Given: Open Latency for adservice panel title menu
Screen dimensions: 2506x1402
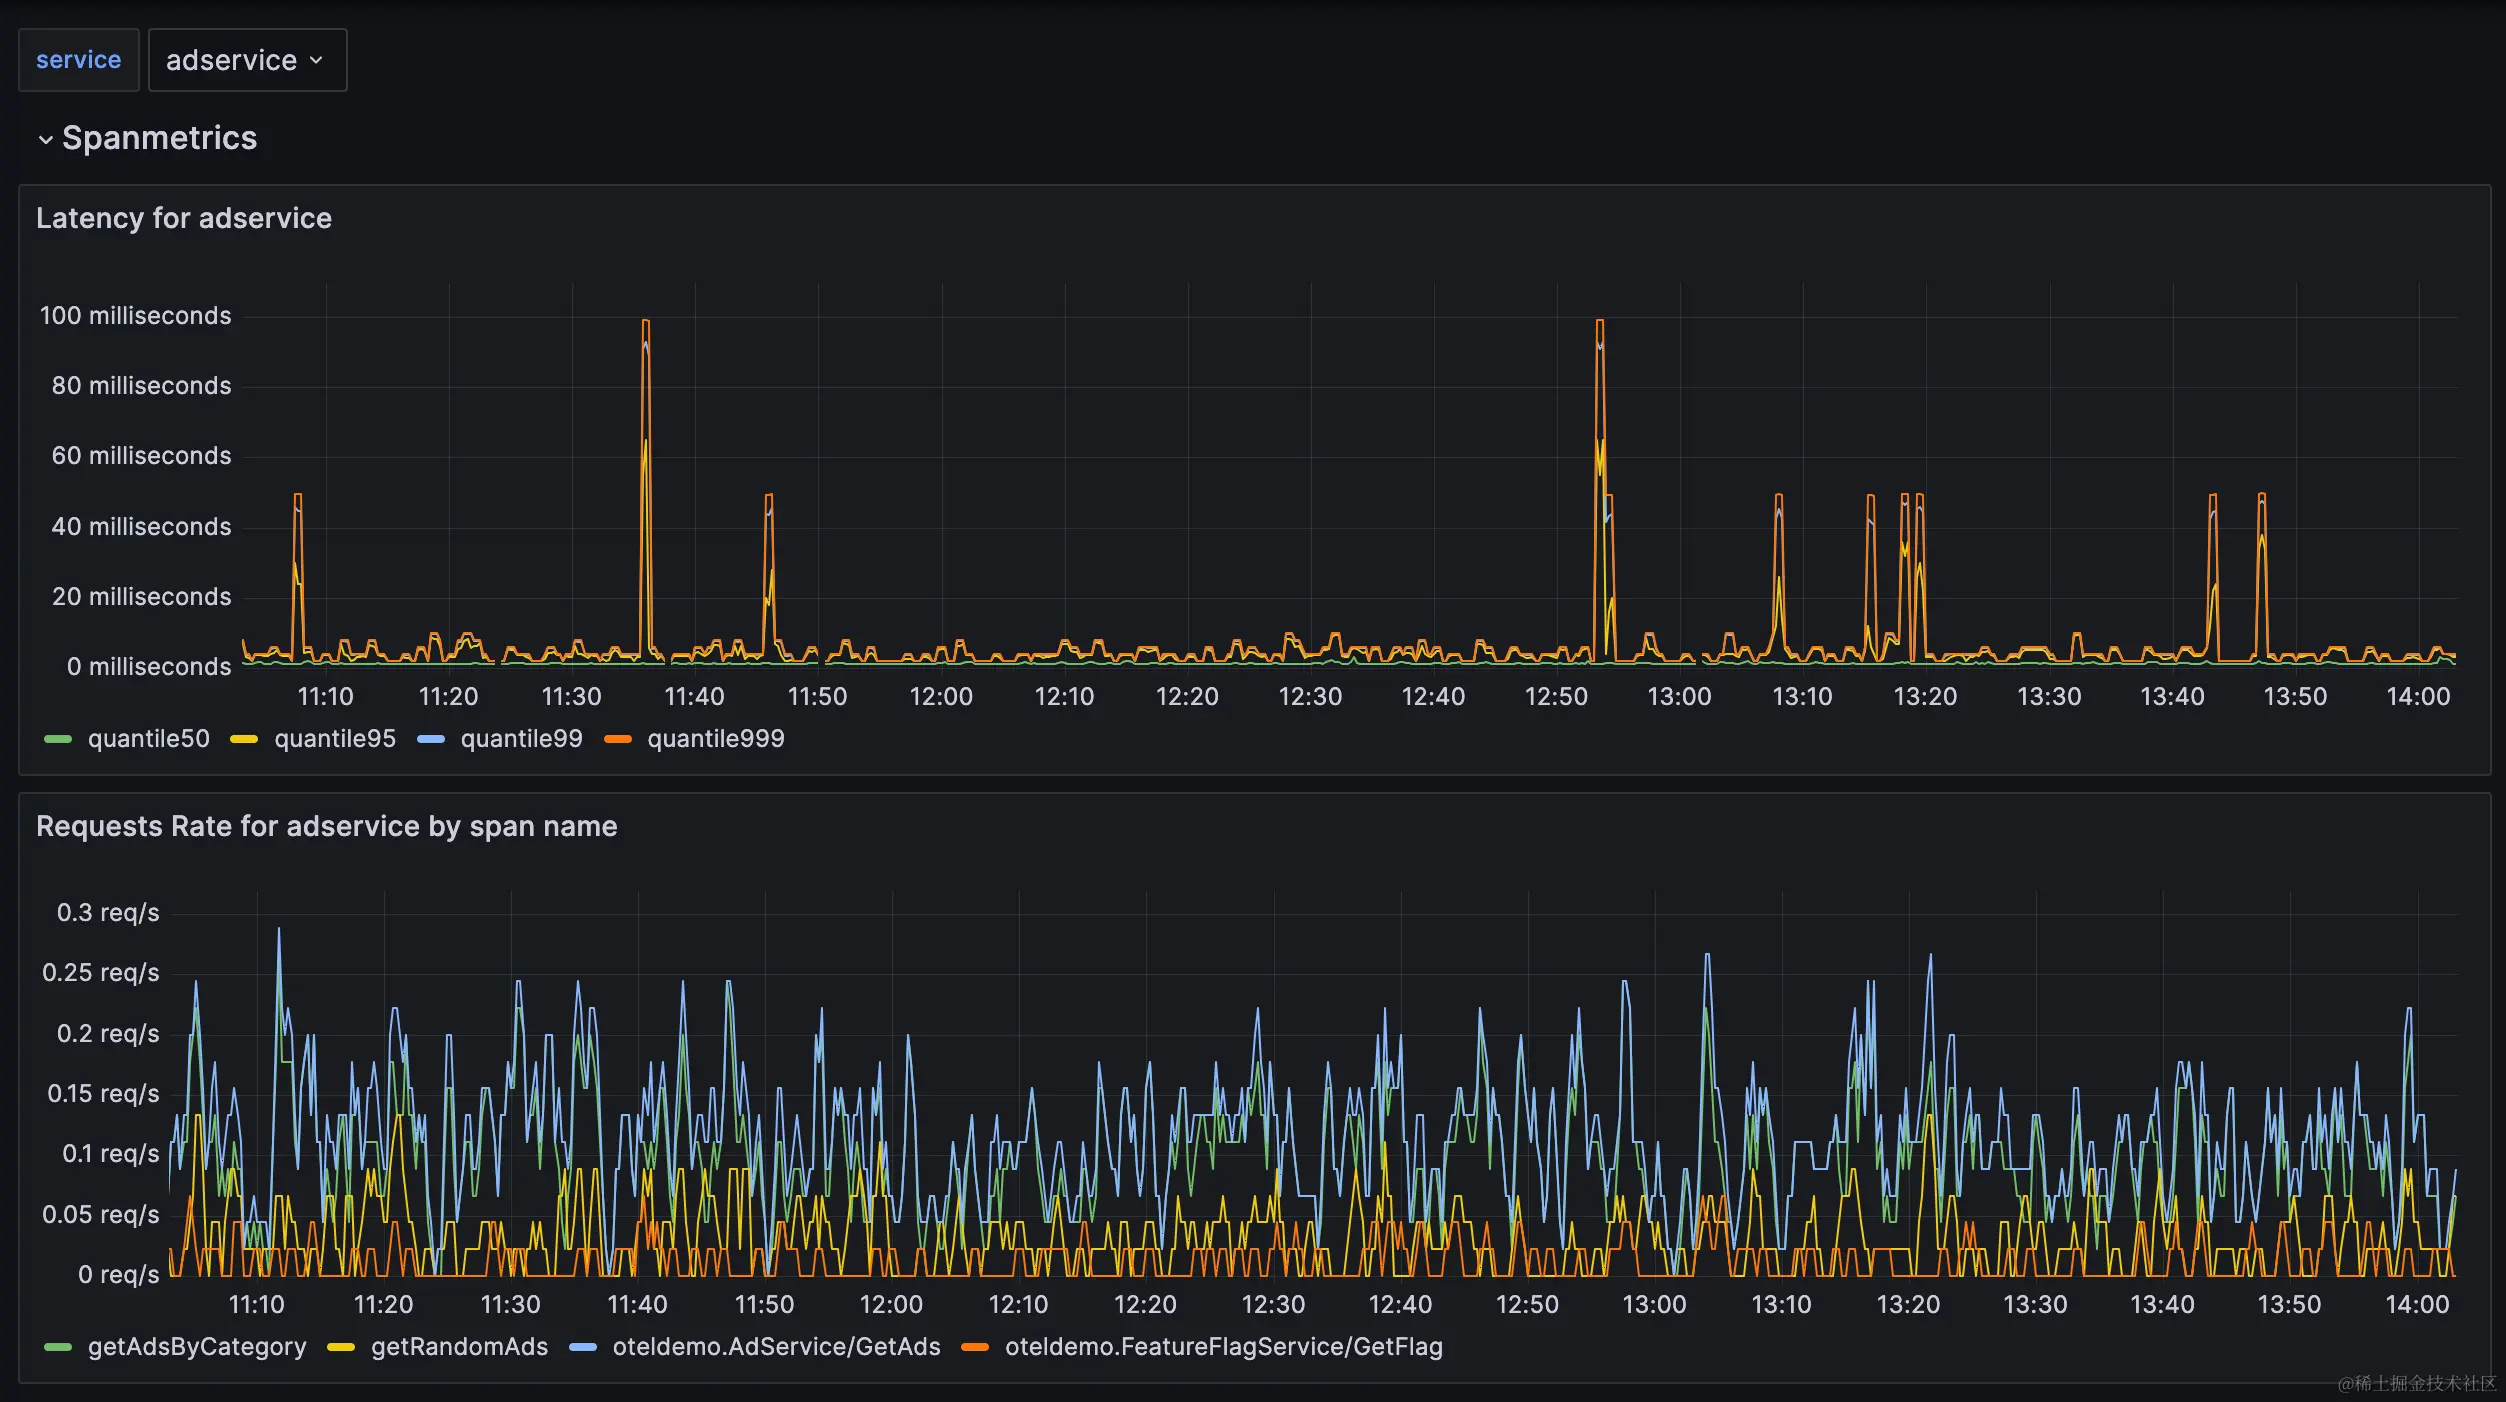Looking at the screenshot, I should (184, 218).
